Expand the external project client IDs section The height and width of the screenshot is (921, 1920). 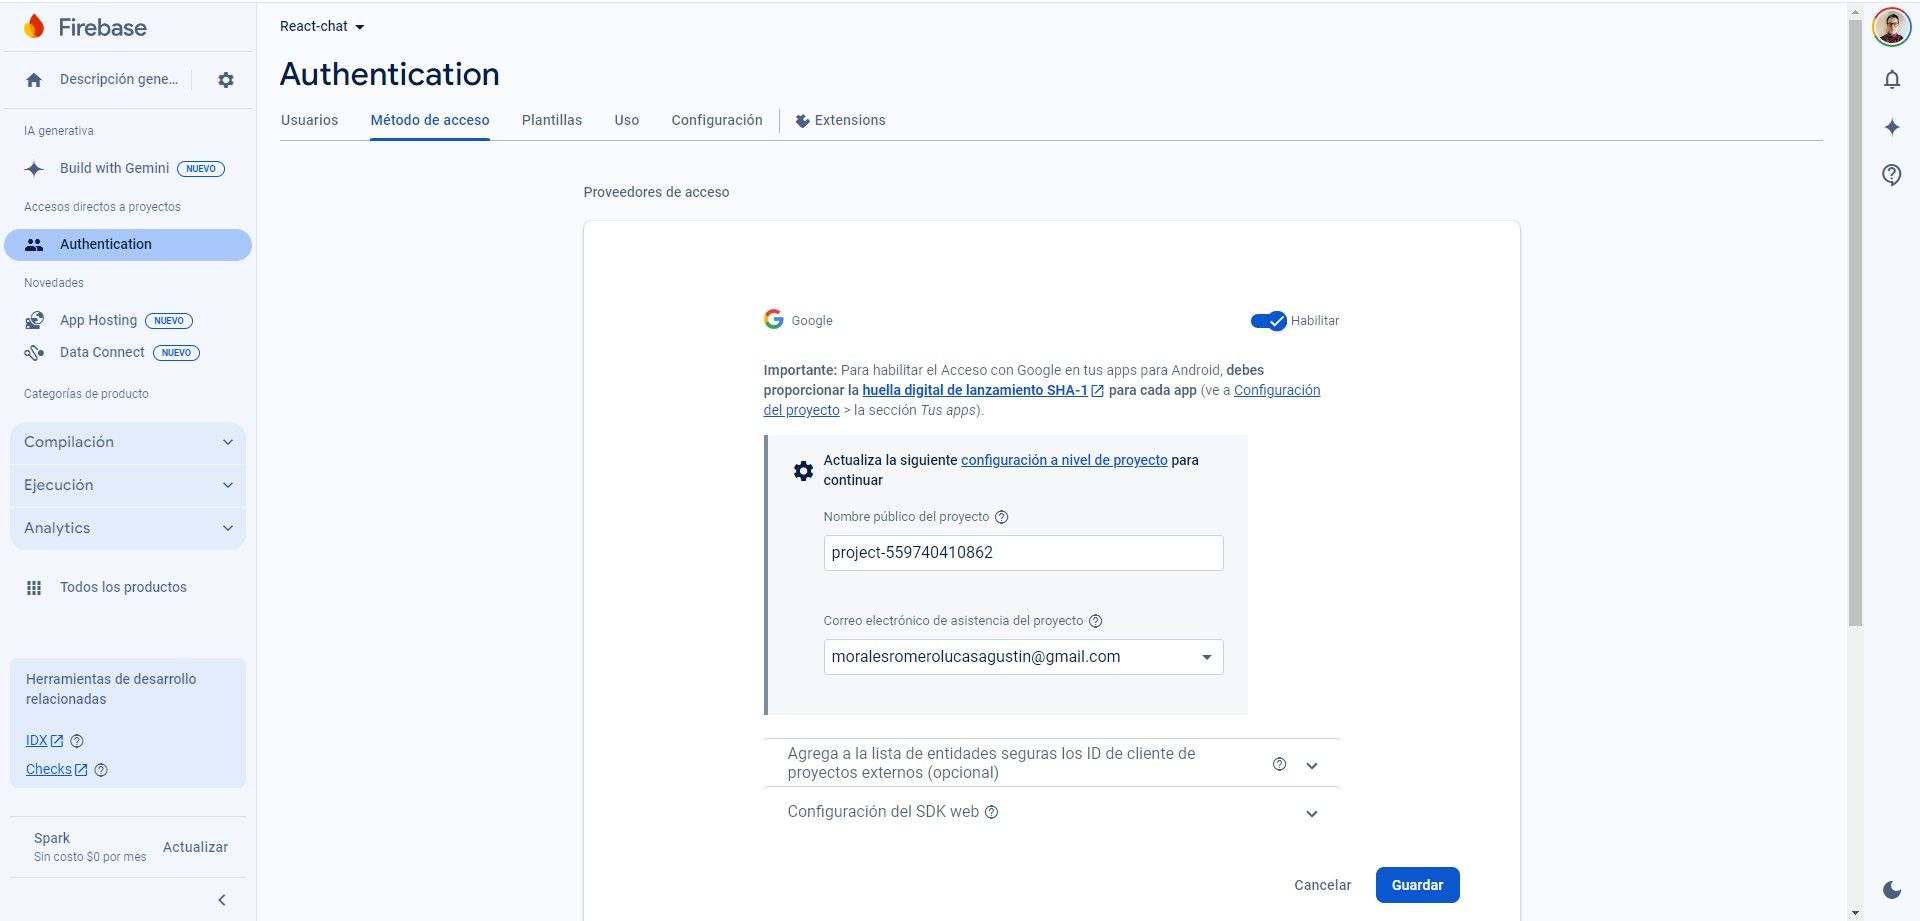point(1312,766)
